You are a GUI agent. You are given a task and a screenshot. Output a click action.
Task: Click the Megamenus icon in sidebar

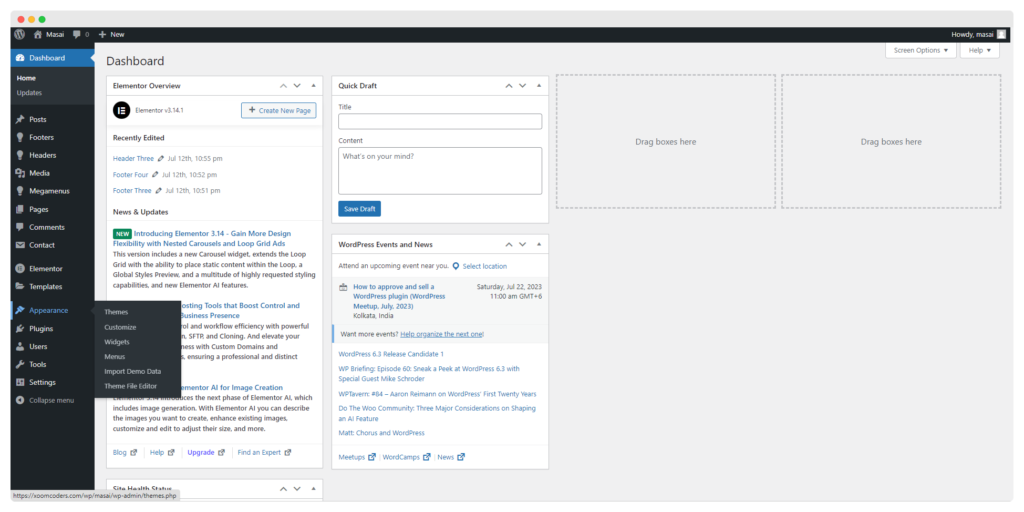point(20,191)
